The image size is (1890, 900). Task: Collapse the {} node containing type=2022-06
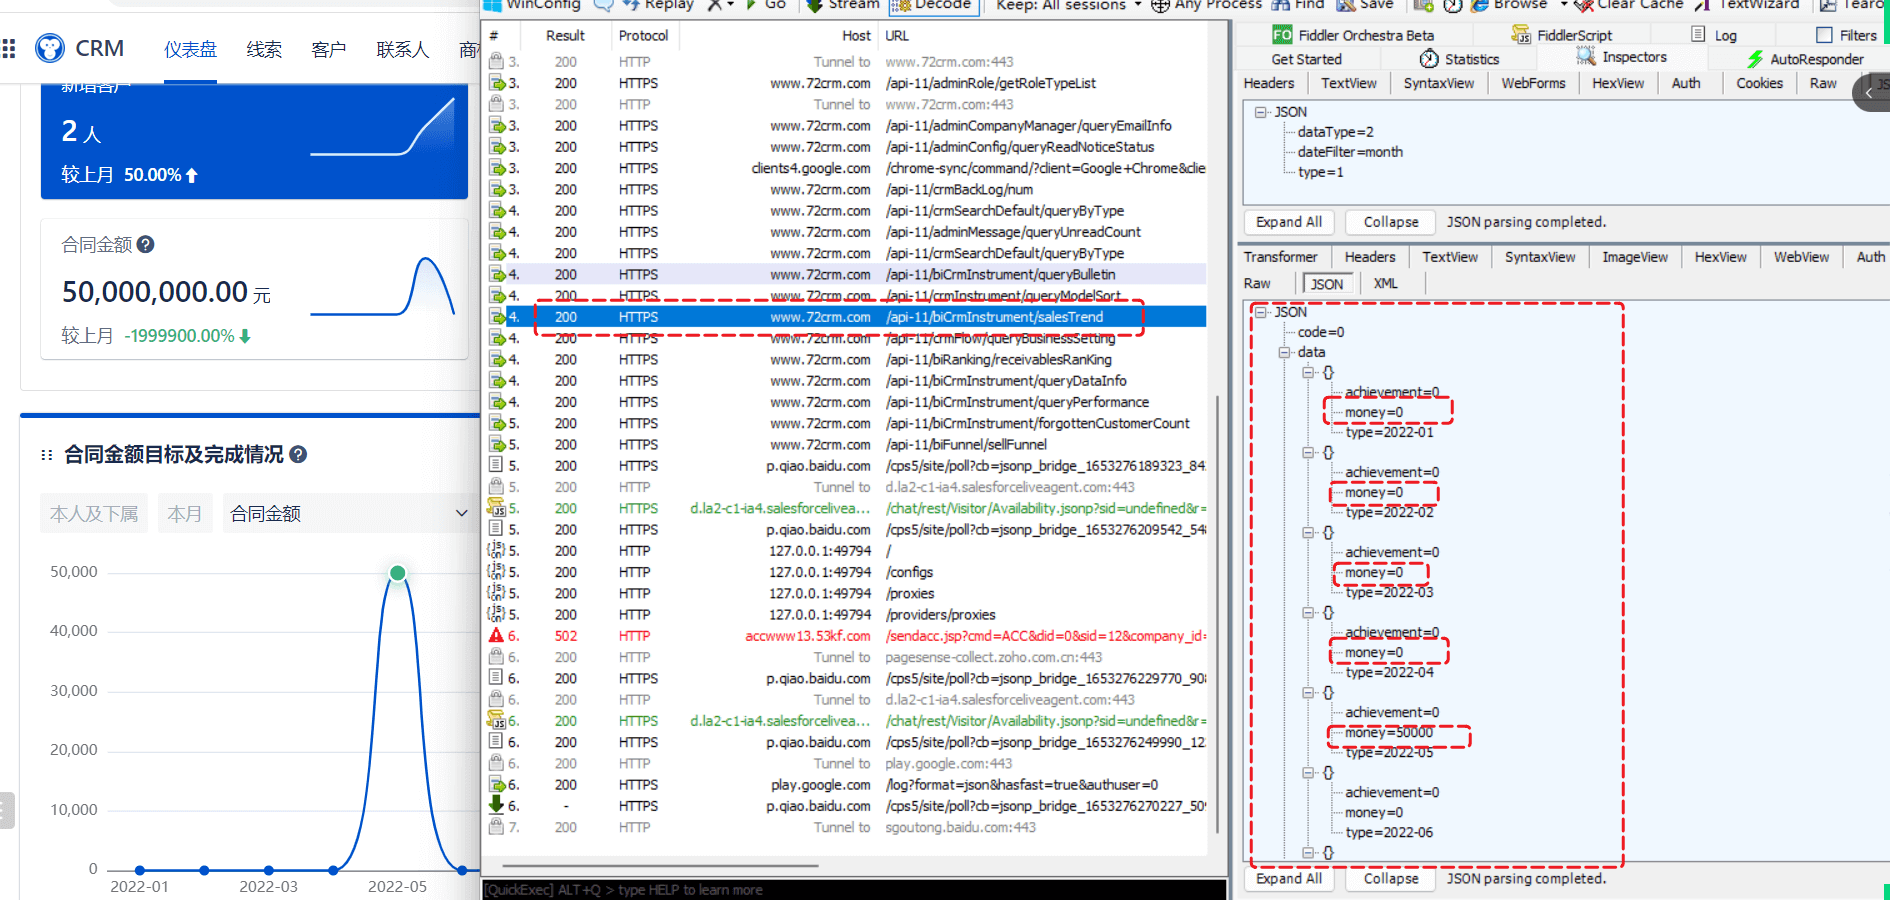pos(1308,772)
